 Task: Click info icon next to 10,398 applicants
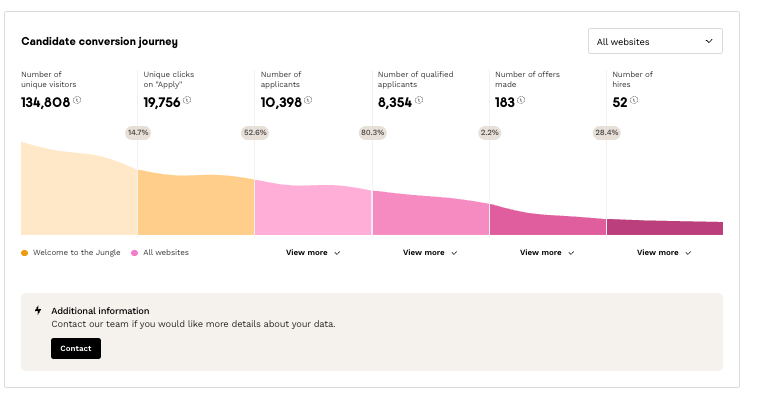coord(309,100)
